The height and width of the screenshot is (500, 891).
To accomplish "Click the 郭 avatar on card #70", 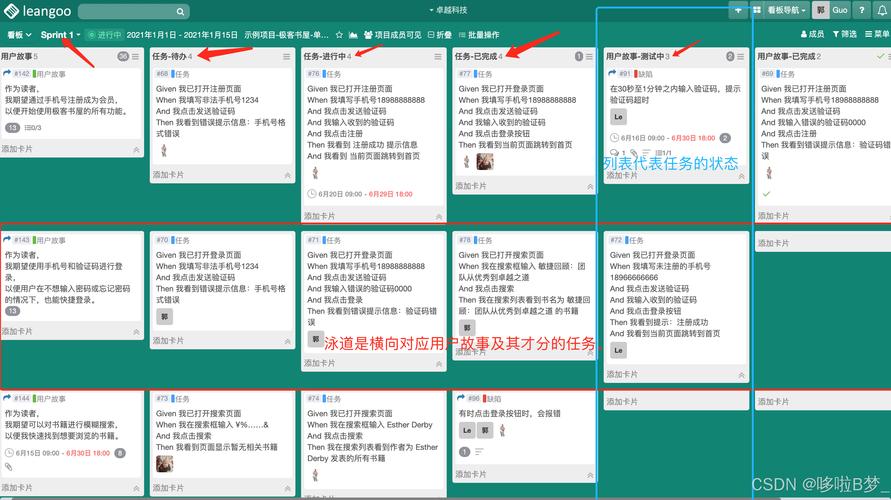I will [164, 316].
